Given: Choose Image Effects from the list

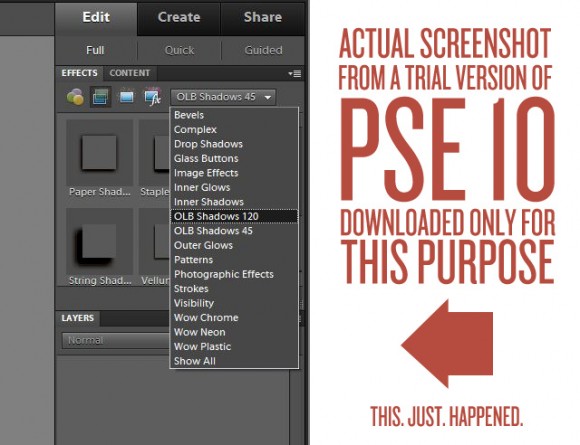Looking at the screenshot, I should [x=234, y=173].
